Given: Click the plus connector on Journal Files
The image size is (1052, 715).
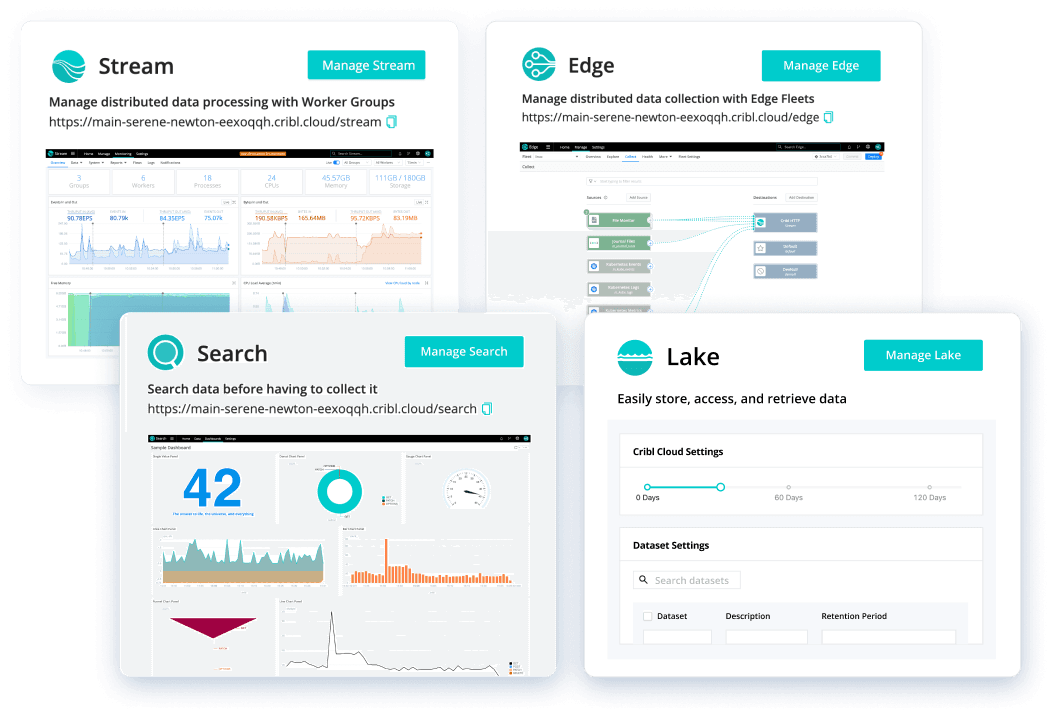Looking at the screenshot, I should (x=650, y=243).
